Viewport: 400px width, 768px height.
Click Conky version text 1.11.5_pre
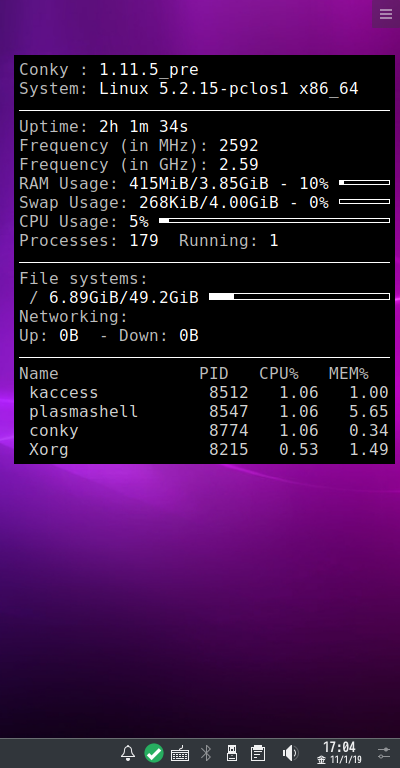149,70
